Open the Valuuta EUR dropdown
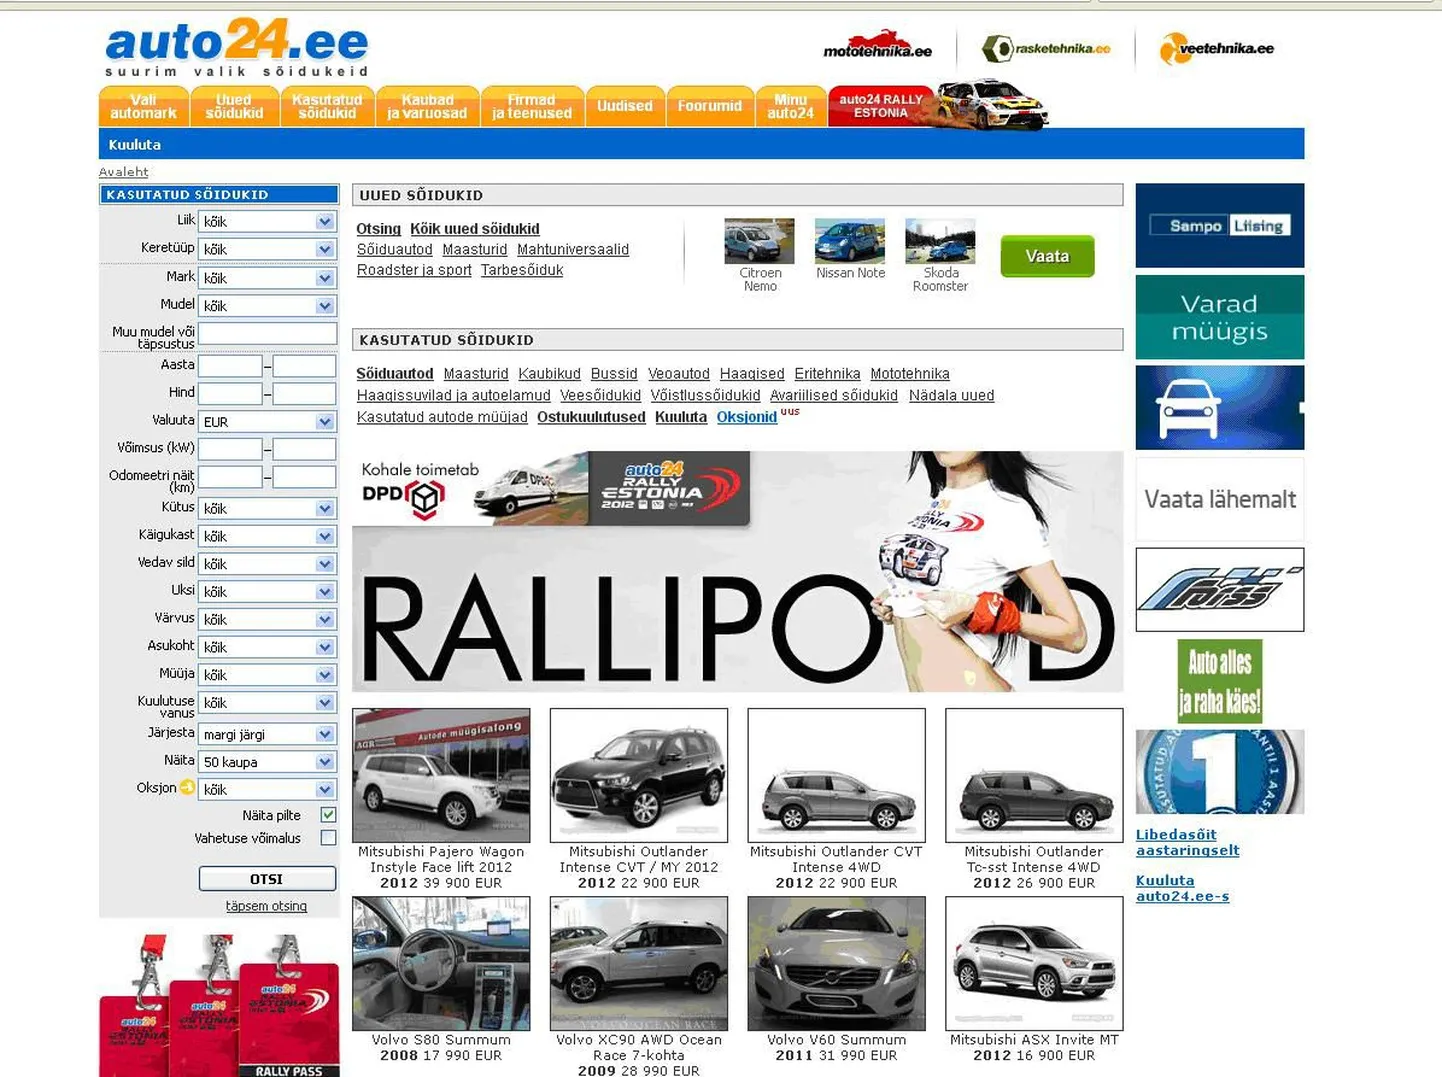This screenshot has width=1442, height=1077. (267, 422)
